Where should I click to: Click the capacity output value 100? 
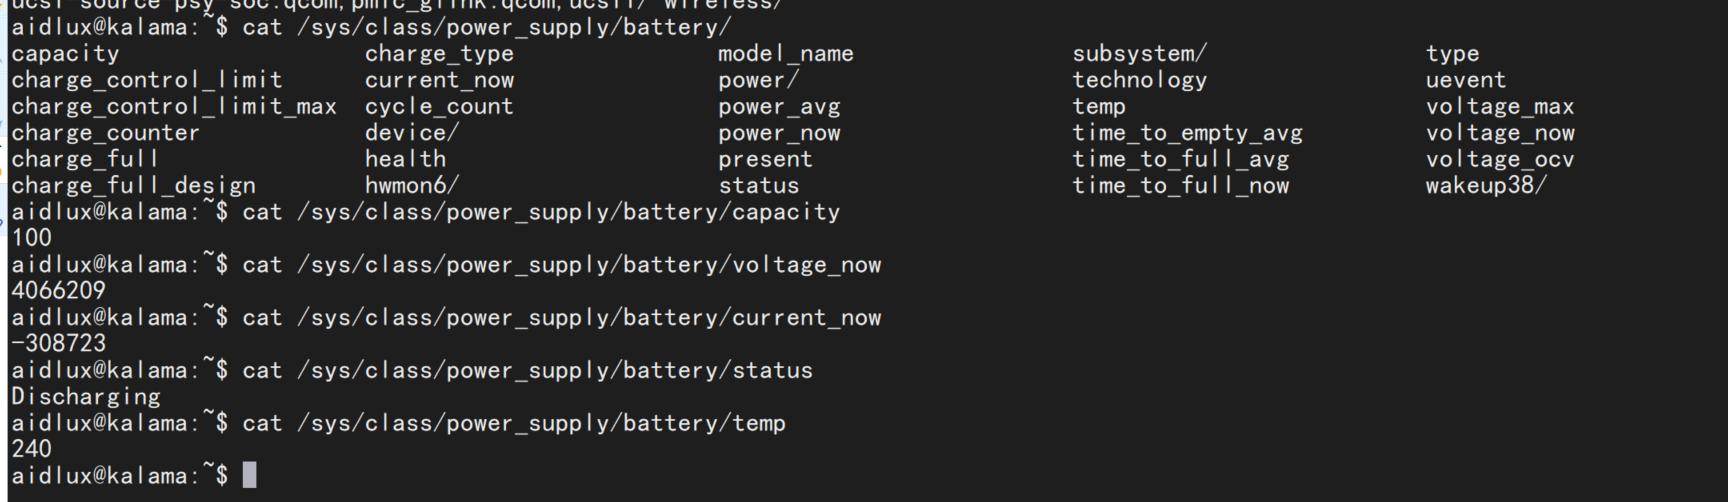(x=31, y=238)
